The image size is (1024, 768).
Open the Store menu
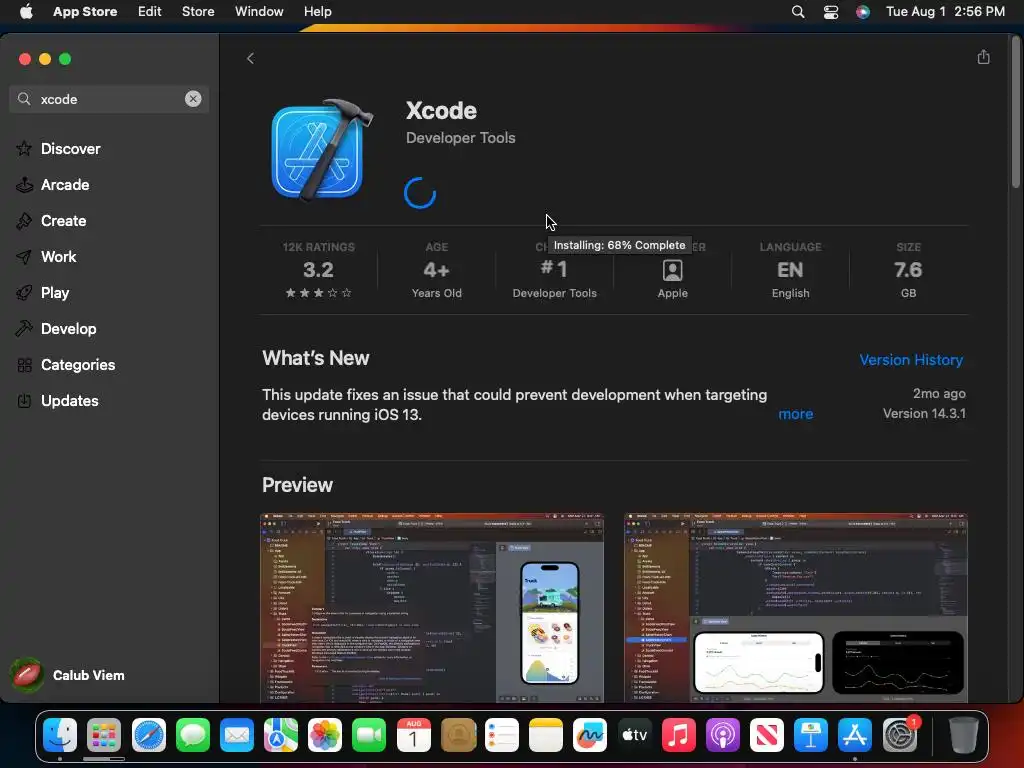198,11
